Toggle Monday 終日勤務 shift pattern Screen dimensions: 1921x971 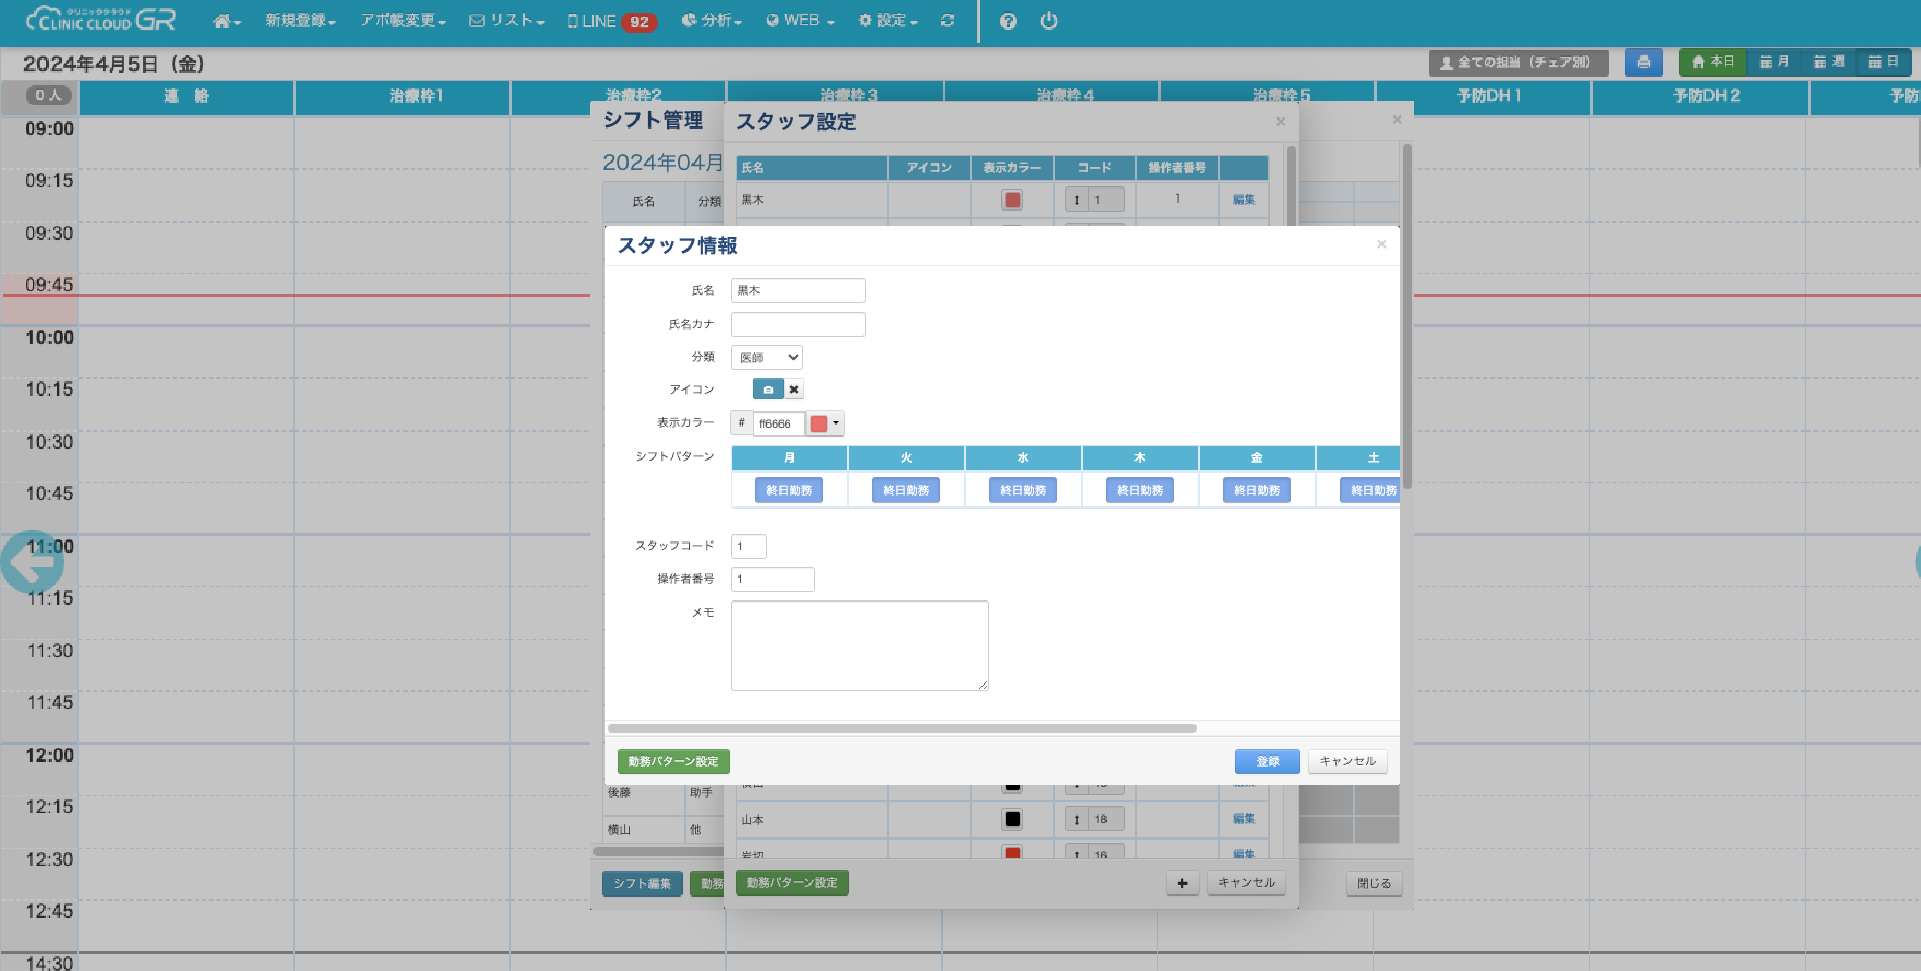[x=789, y=491]
